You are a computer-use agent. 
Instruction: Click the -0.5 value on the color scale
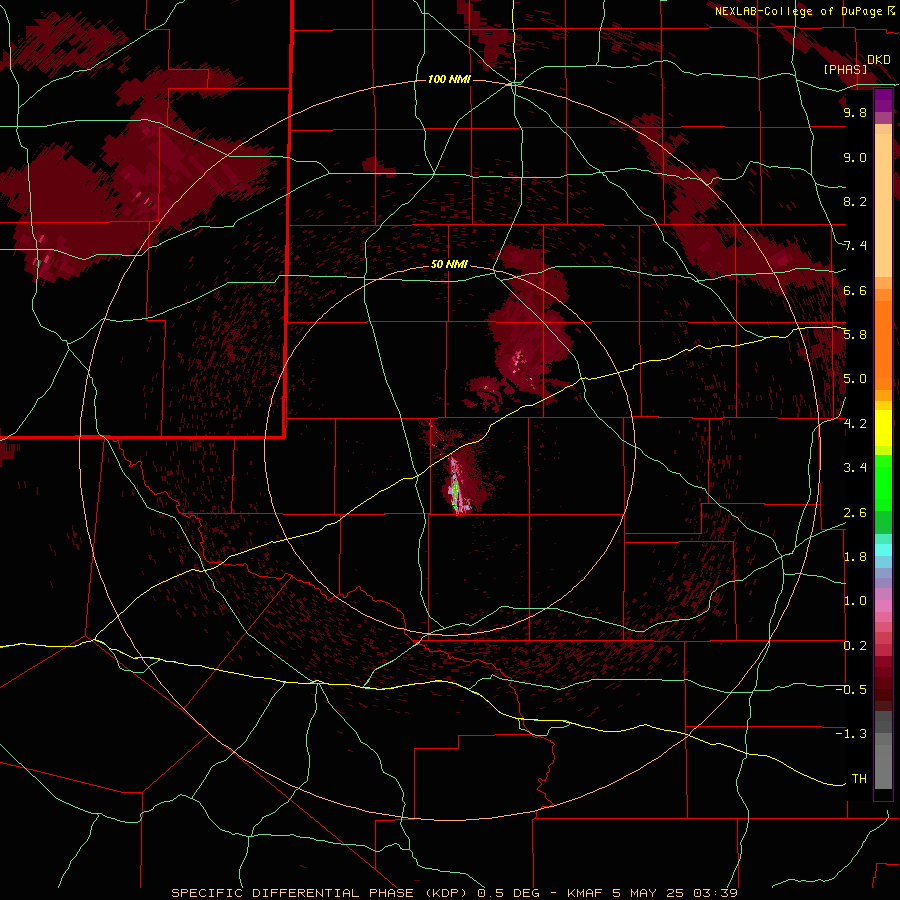pos(851,689)
